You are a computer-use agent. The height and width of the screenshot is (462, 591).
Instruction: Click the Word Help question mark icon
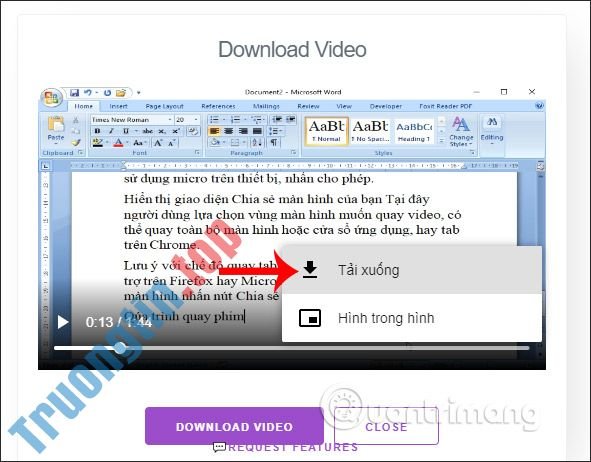(x=539, y=106)
